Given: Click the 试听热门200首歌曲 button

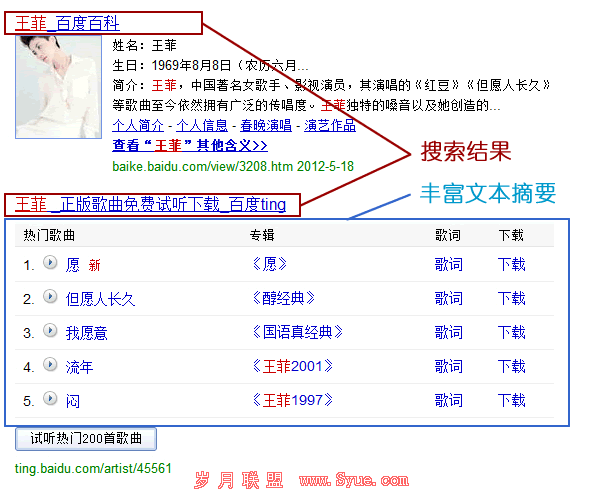Looking at the screenshot, I should click(x=86, y=439).
